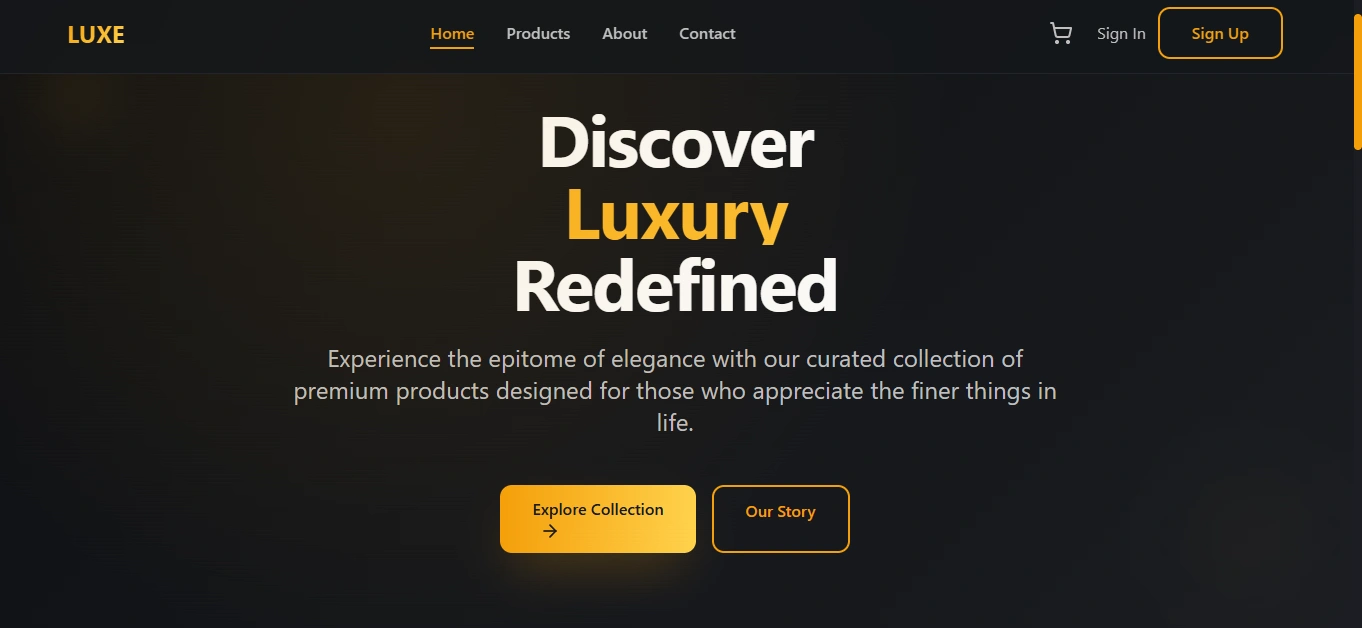Go to the Home nav tab

pyautogui.click(x=452, y=33)
